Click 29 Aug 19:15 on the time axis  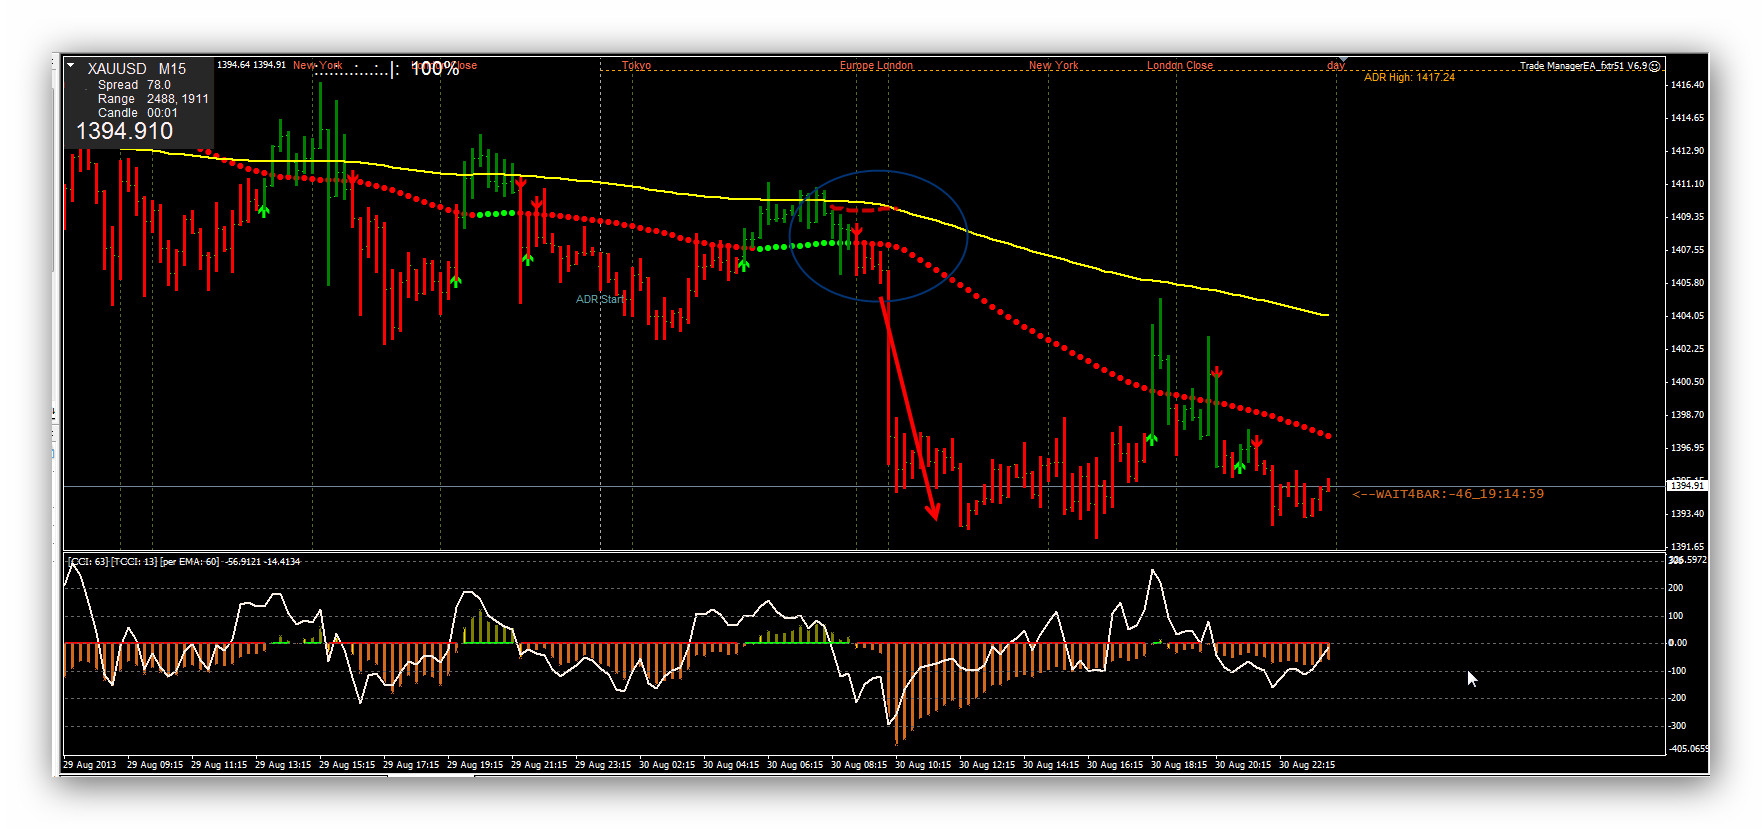(x=475, y=765)
